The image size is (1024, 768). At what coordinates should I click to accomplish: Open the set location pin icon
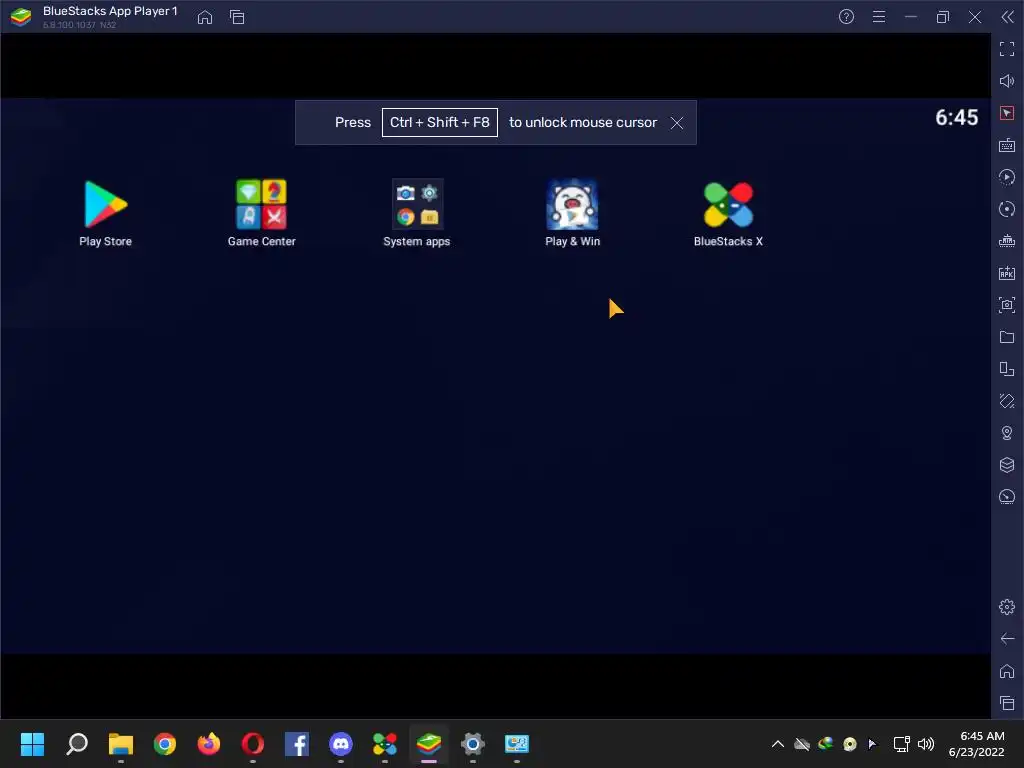point(1007,433)
